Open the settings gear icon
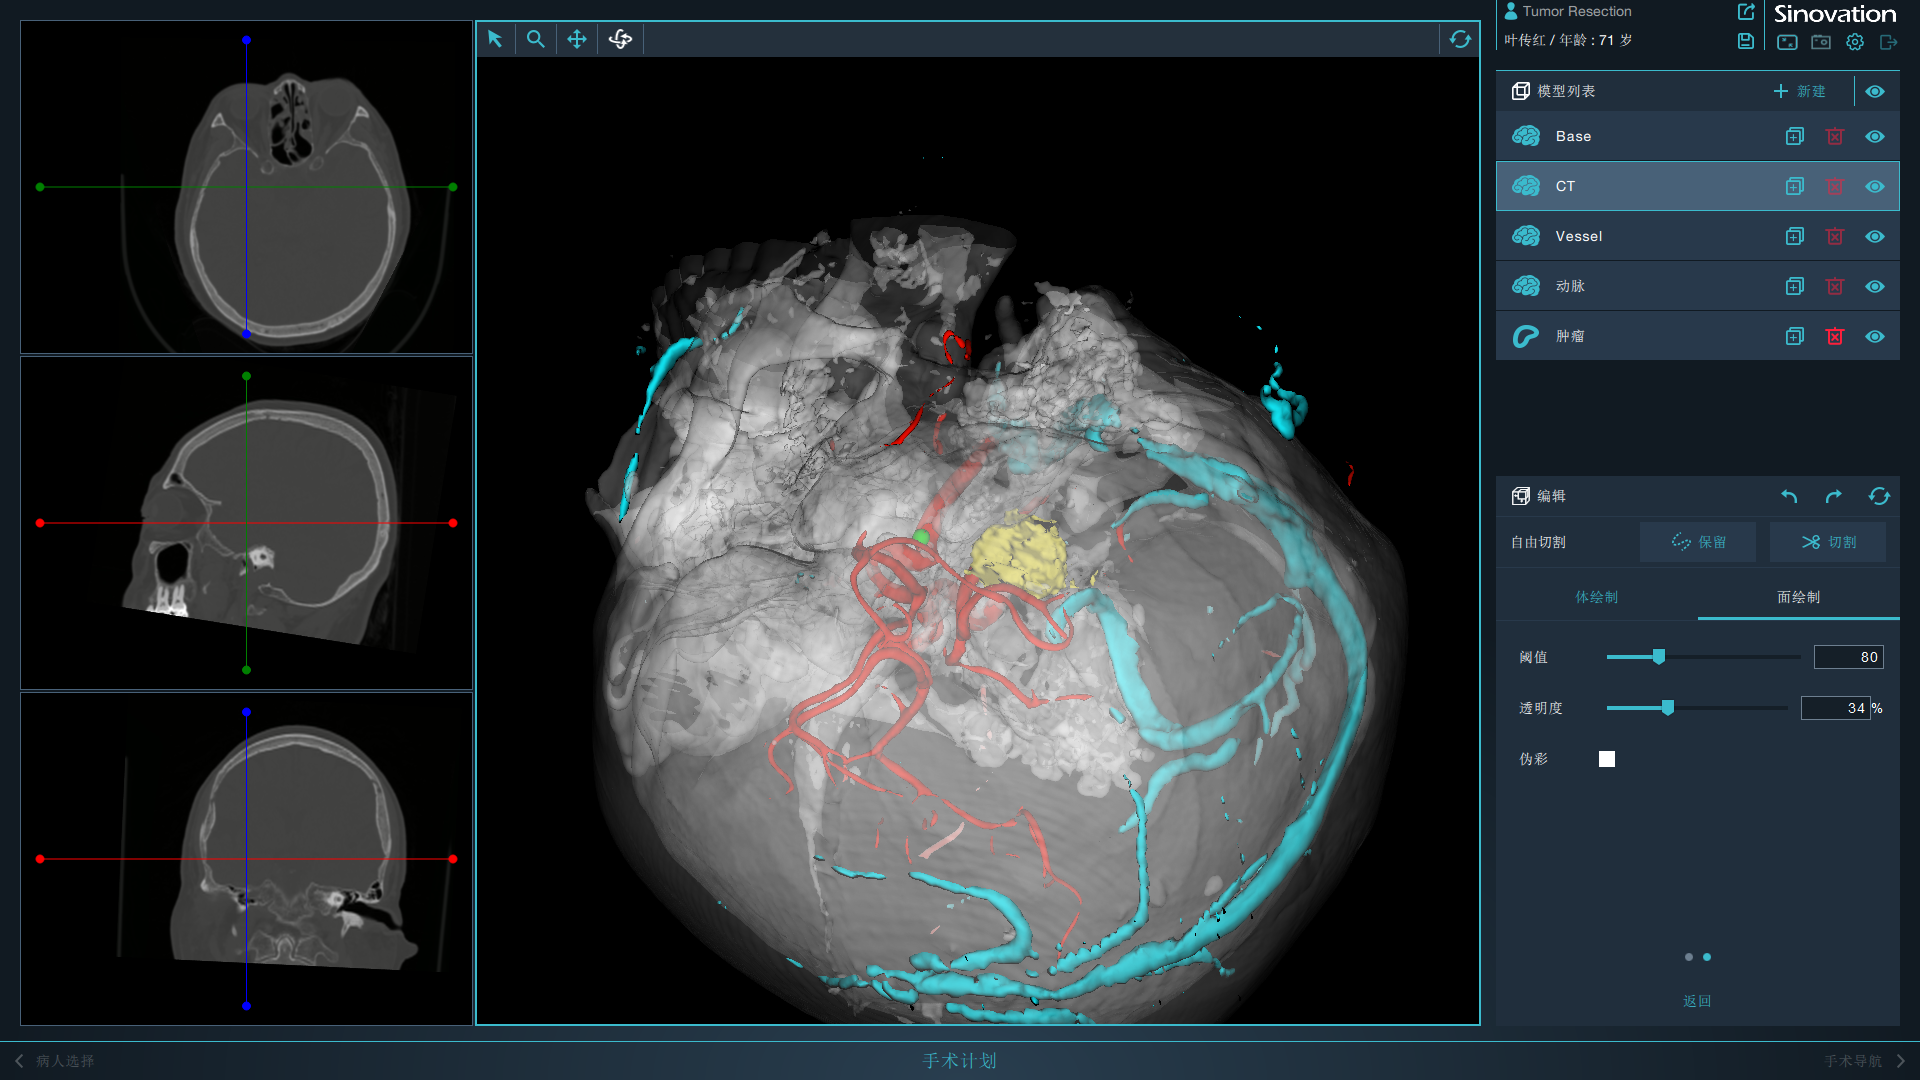 pos(1855,42)
